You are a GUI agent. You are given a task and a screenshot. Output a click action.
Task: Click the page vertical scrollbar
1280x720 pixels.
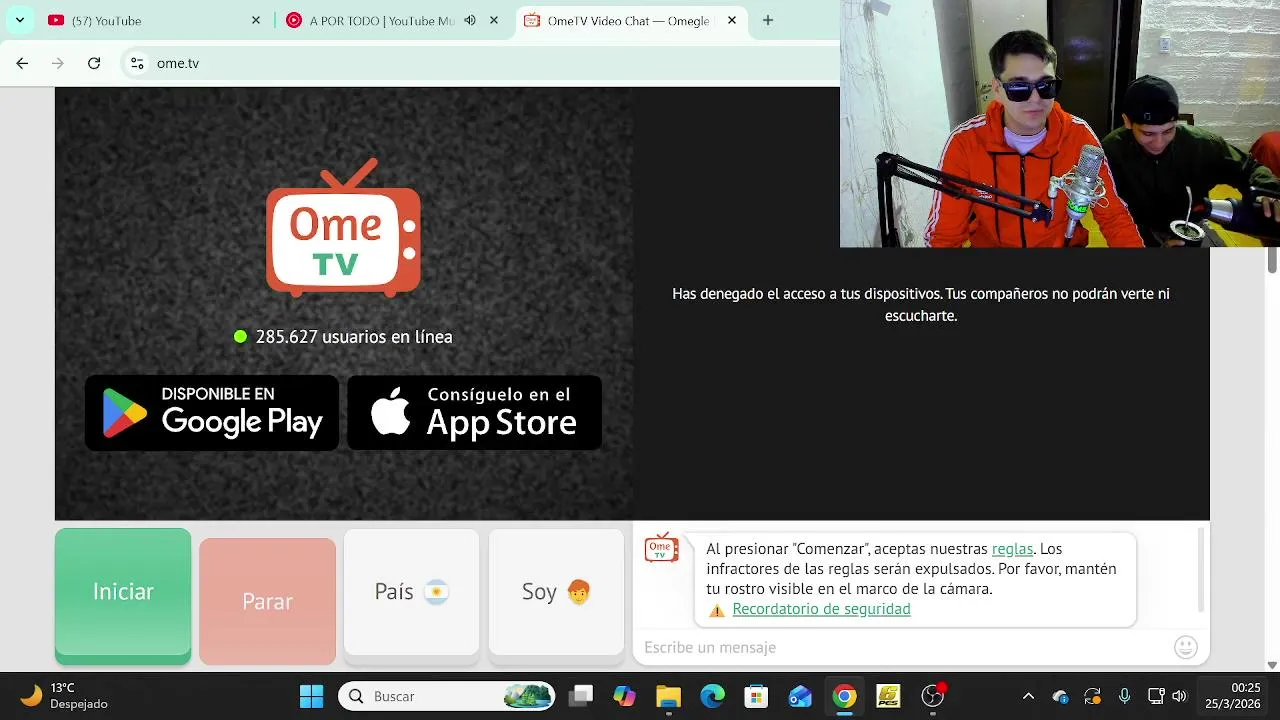pos(1272,258)
